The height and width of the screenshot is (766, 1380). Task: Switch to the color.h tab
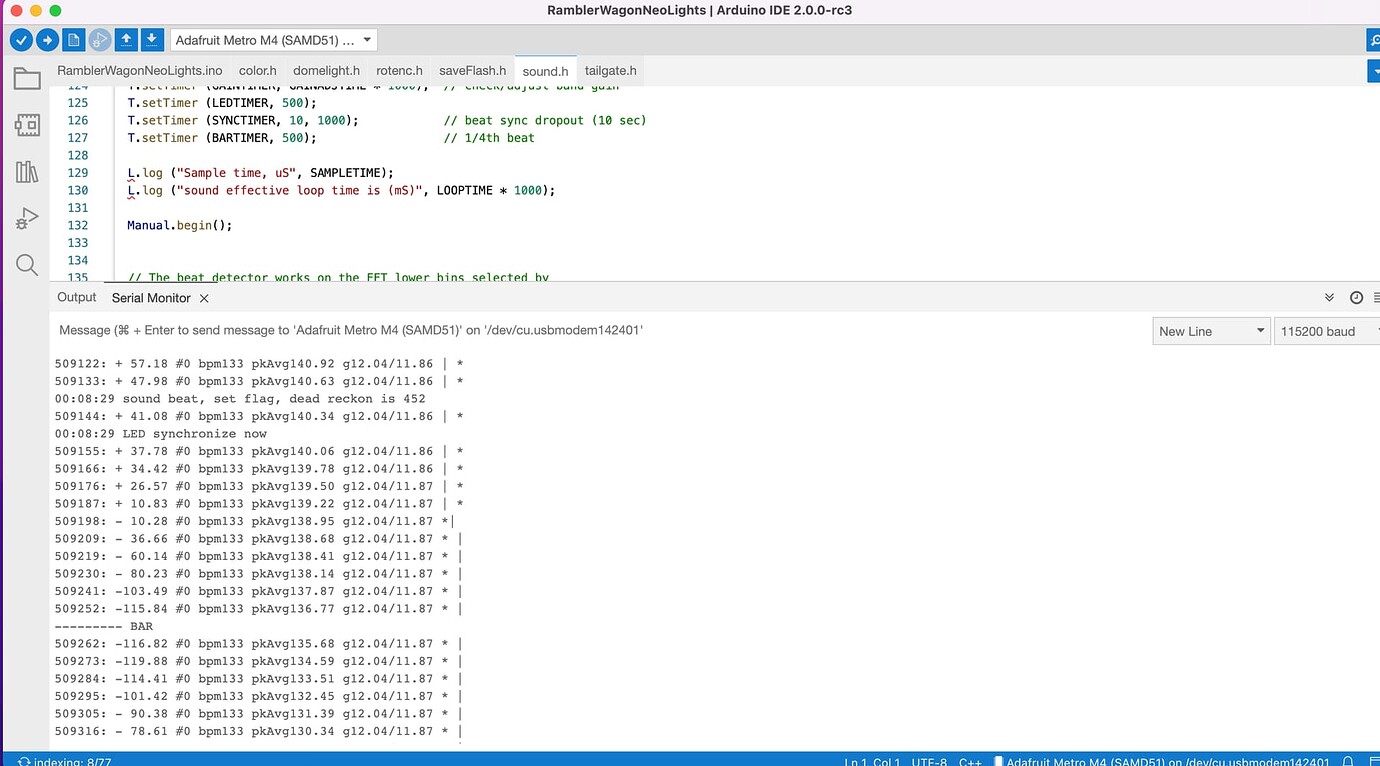[x=257, y=70]
